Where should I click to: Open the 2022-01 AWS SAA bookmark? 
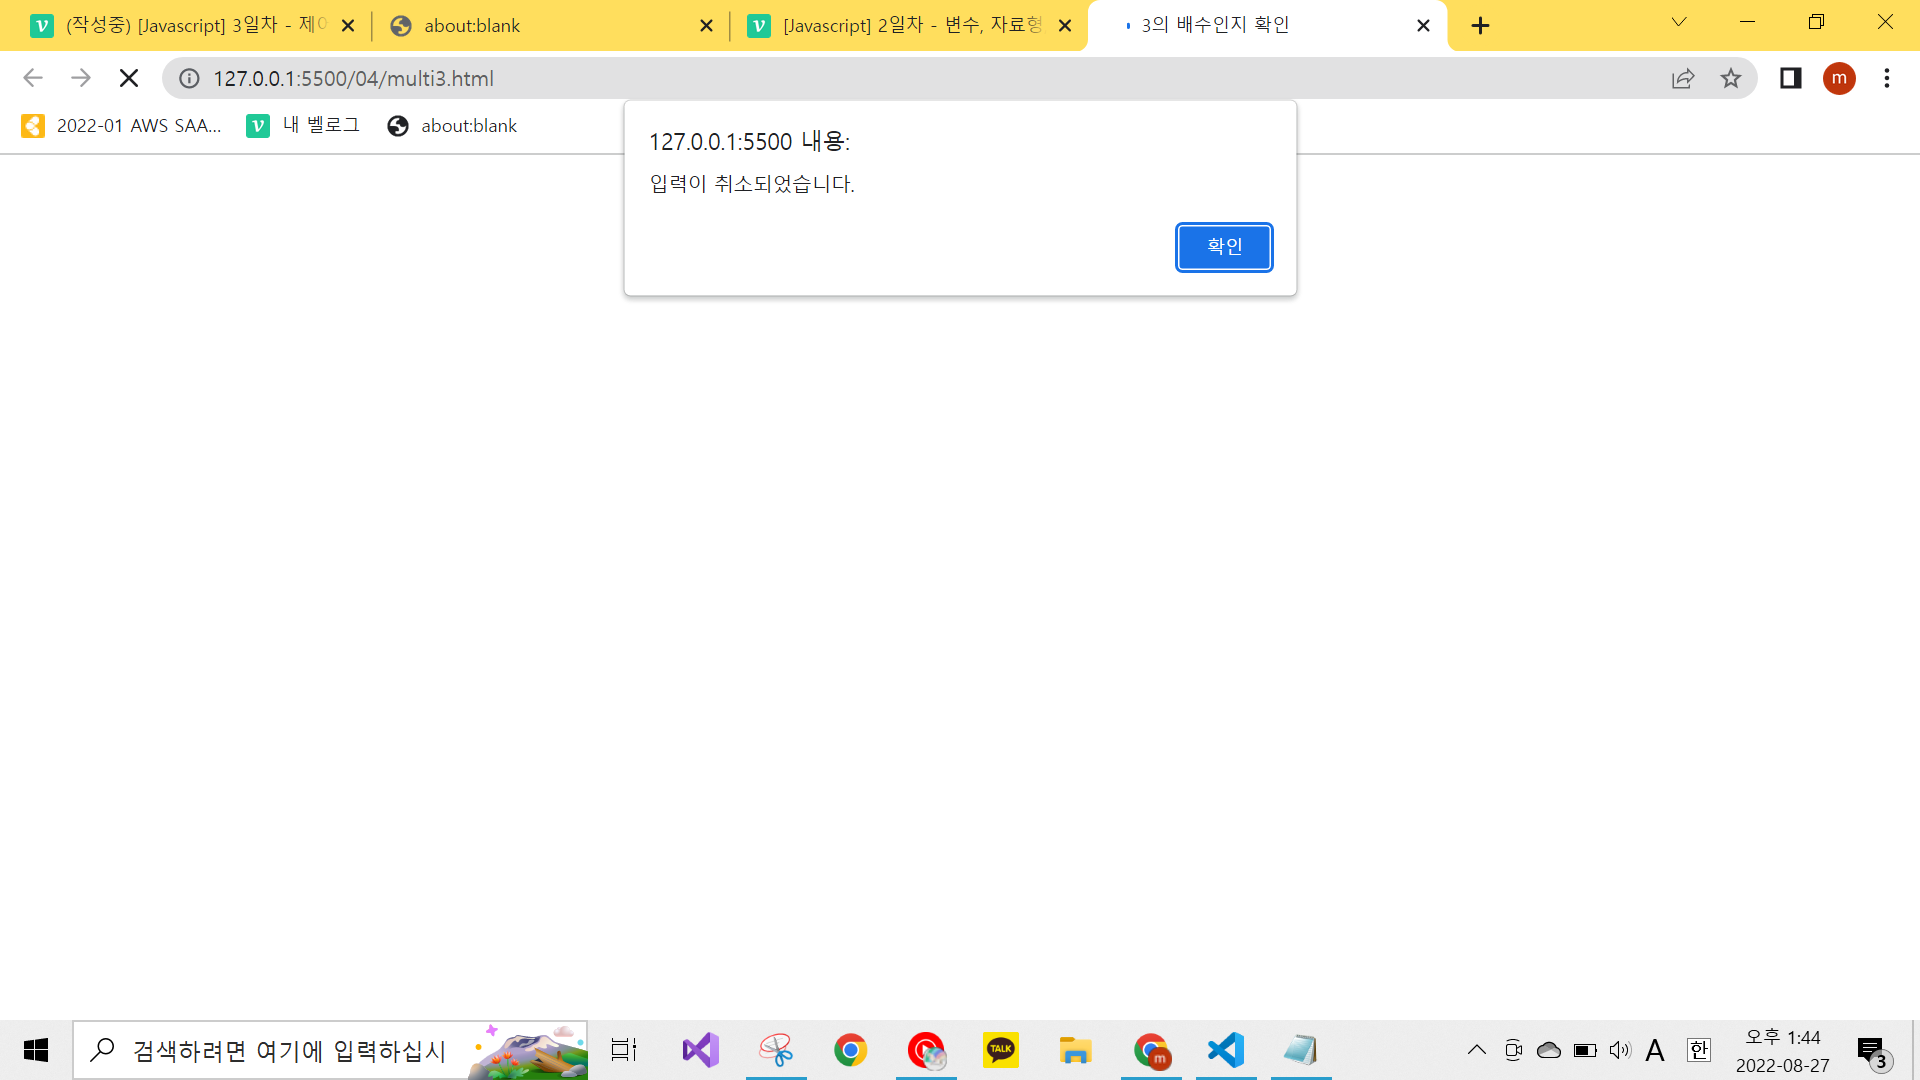click(x=122, y=126)
